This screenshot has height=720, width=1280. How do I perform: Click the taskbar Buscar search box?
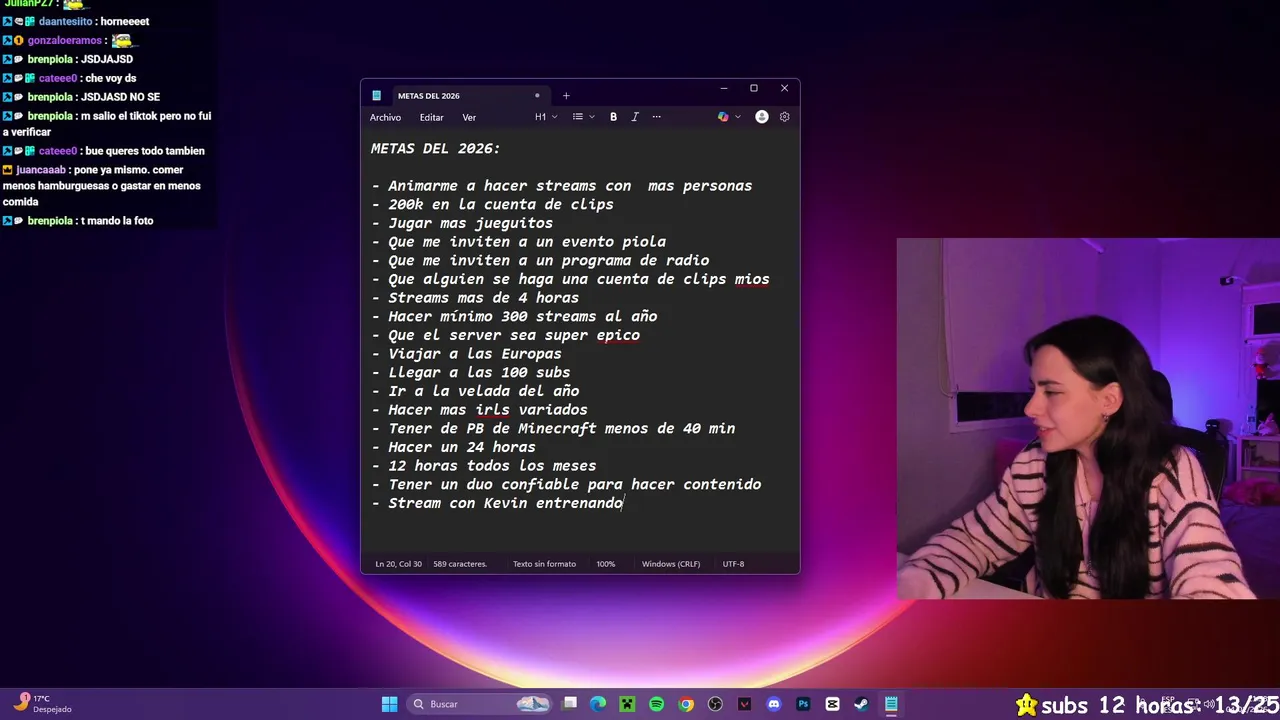pos(480,704)
